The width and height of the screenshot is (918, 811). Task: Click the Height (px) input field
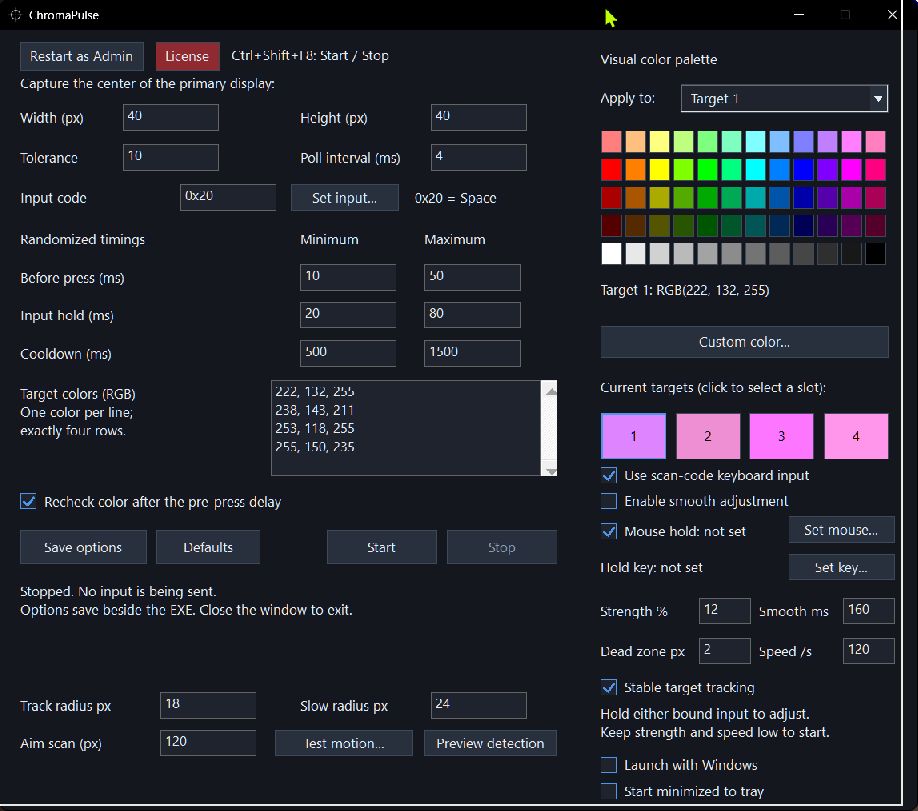click(x=478, y=117)
